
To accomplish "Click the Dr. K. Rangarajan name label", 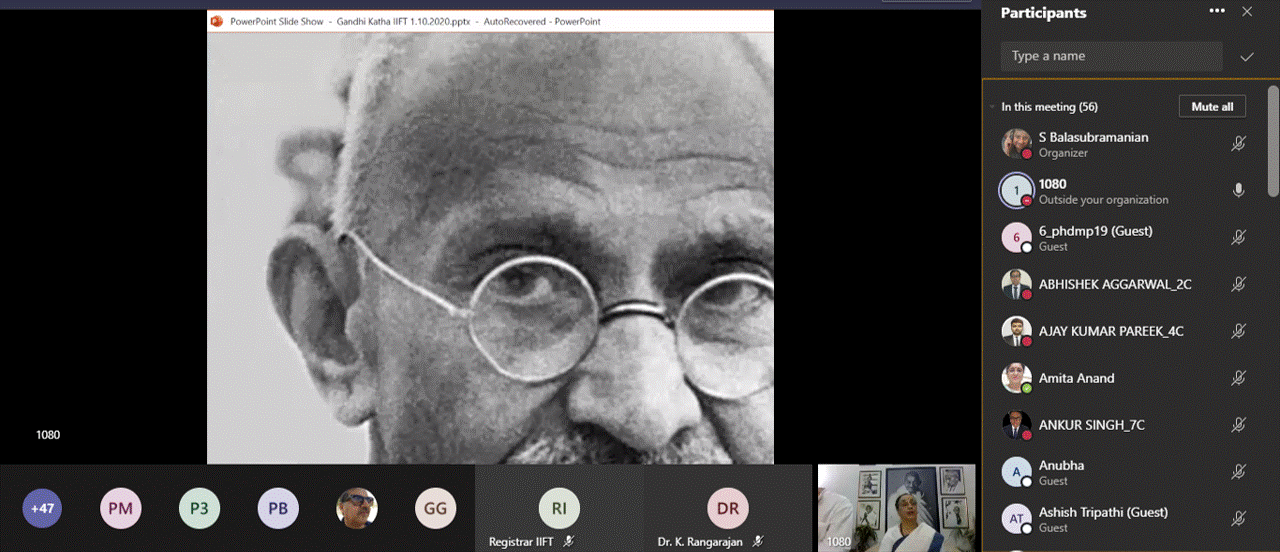I will click(x=700, y=541).
